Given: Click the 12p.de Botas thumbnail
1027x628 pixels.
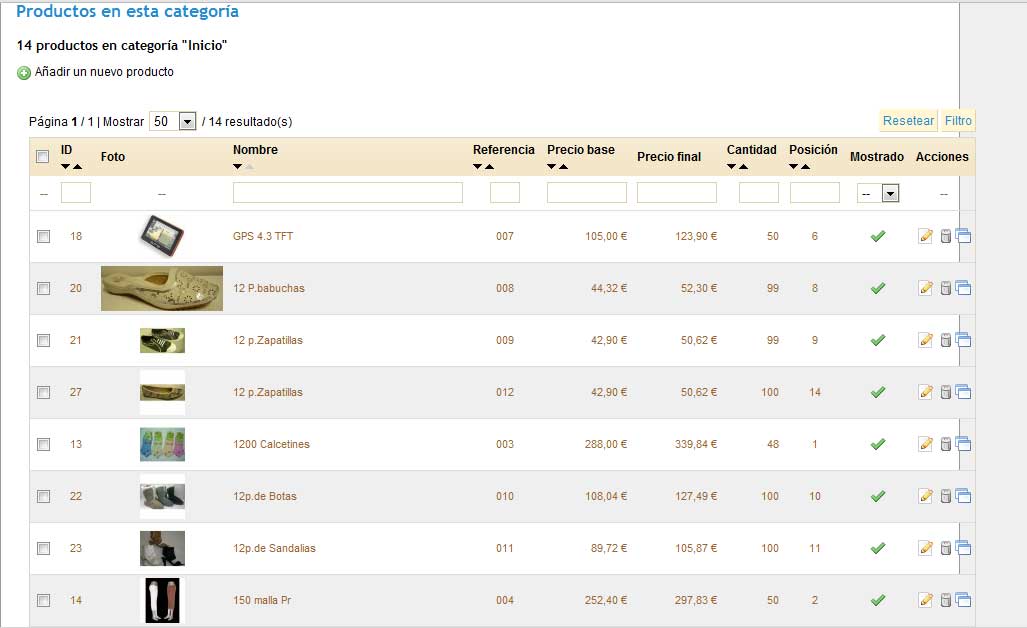Looking at the screenshot, I should 162,496.
